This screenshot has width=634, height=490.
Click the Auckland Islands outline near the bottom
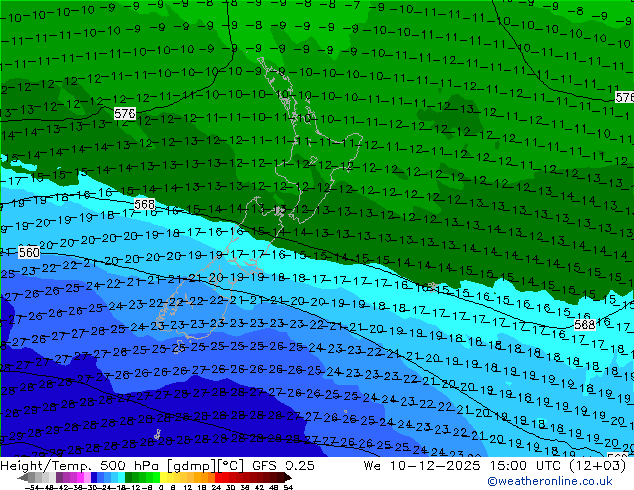click(157, 435)
